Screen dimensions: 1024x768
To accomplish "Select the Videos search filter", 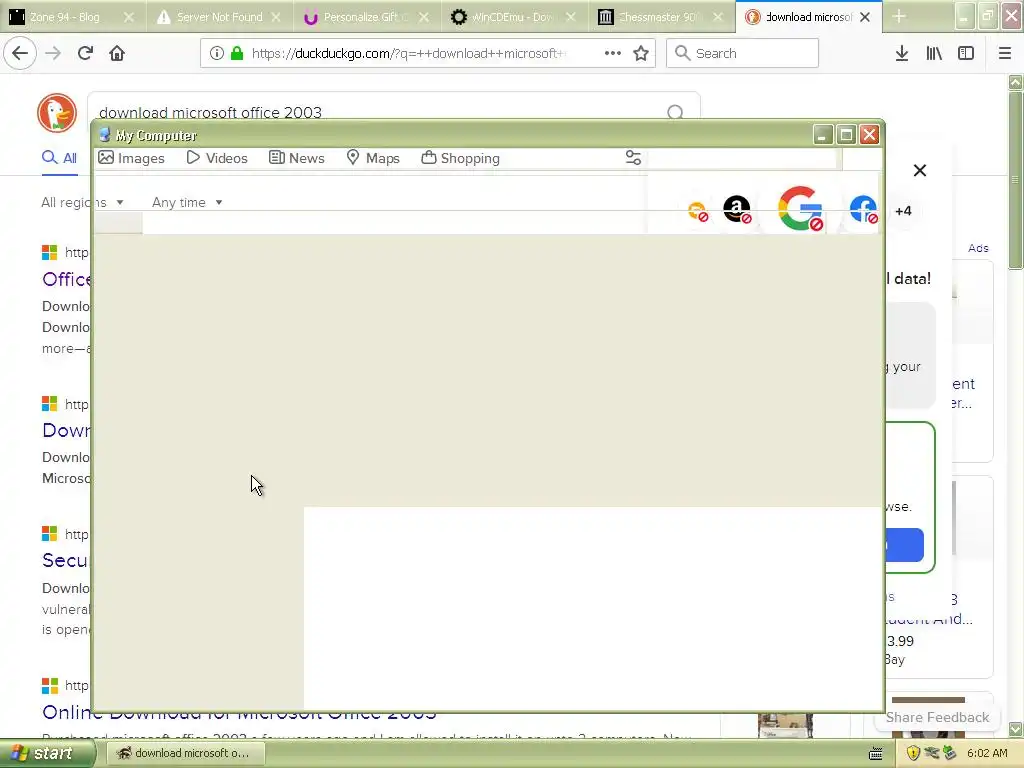I will coord(217,158).
